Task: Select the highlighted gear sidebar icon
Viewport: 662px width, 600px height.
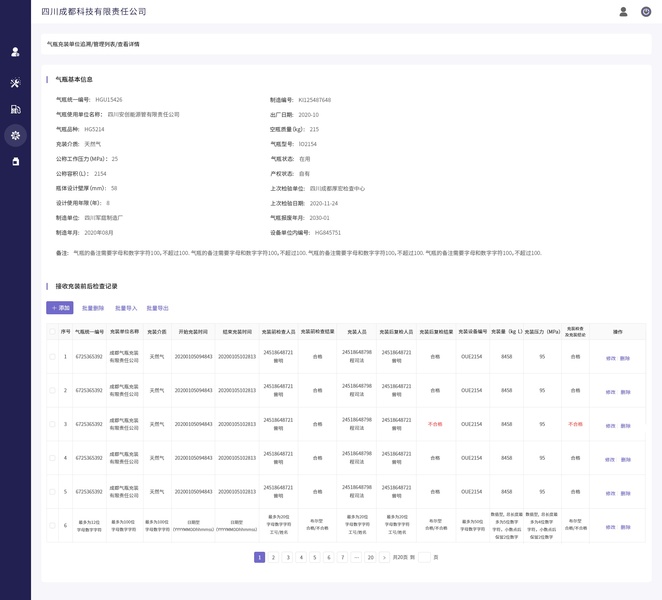Action: tap(15, 136)
